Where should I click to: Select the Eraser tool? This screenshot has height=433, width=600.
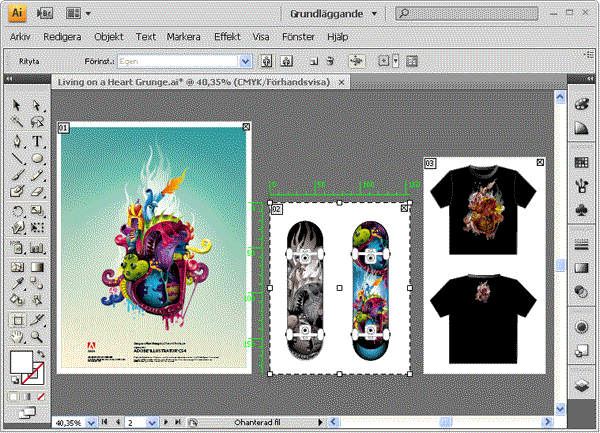(x=37, y=191)
